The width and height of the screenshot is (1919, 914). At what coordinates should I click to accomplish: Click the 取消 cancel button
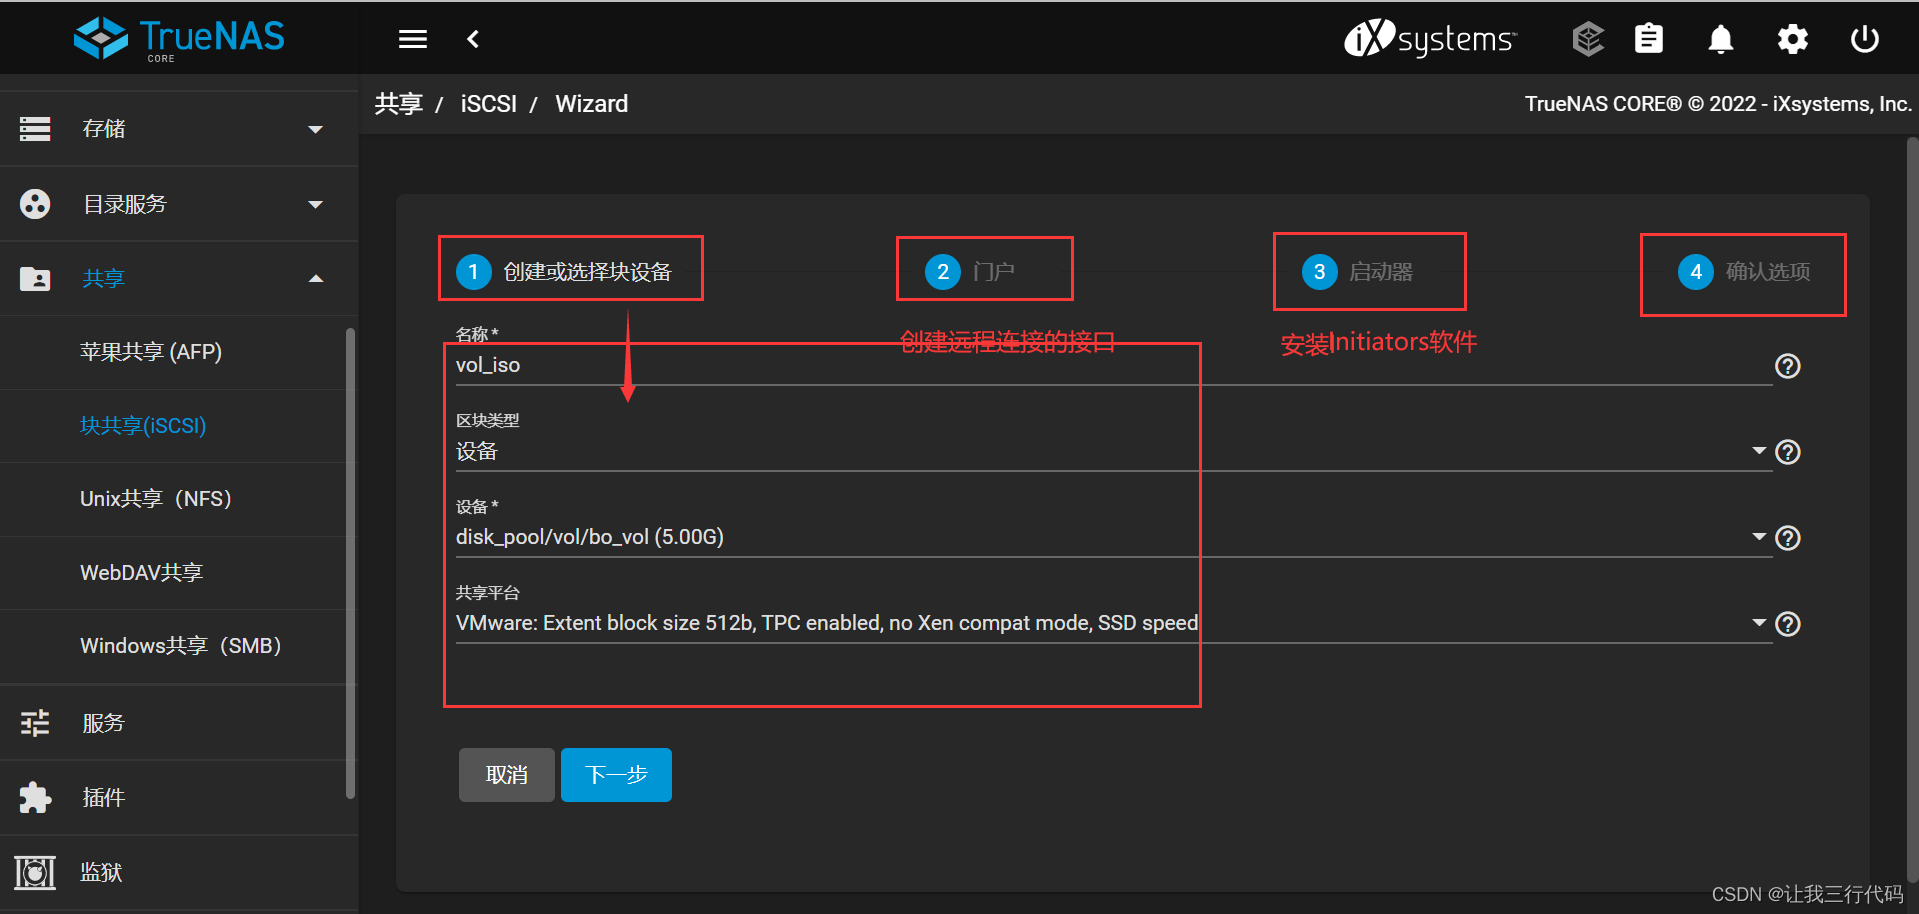pos(507,775)
